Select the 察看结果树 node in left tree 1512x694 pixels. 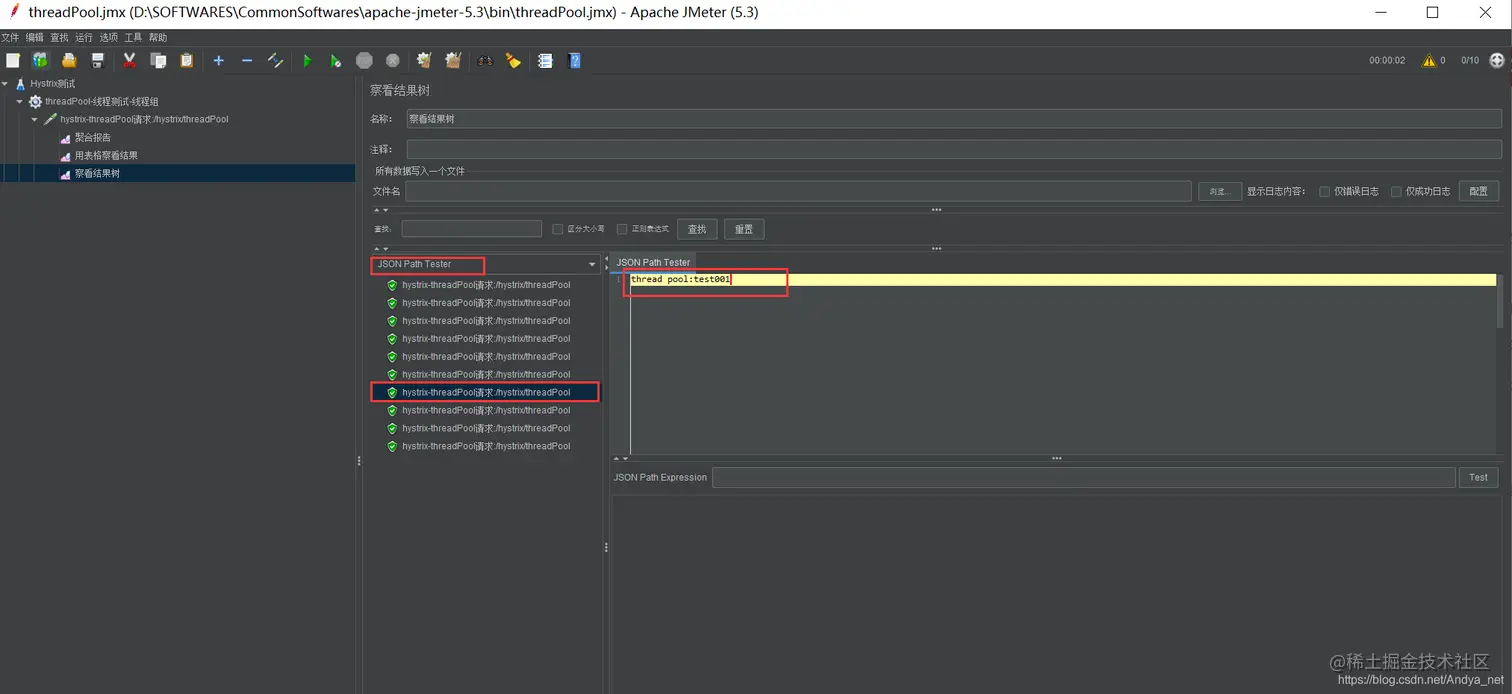click(x=97, y=174)
